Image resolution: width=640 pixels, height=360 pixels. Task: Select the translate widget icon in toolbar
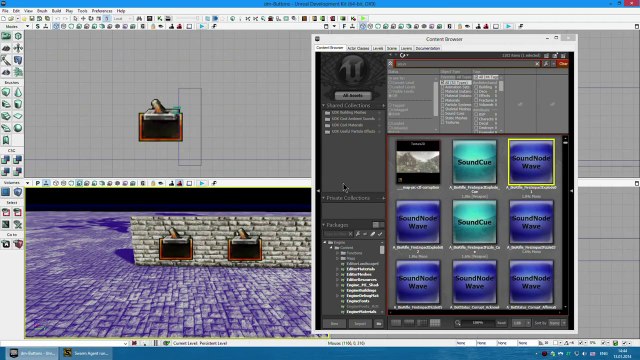(x=83, y=18)
